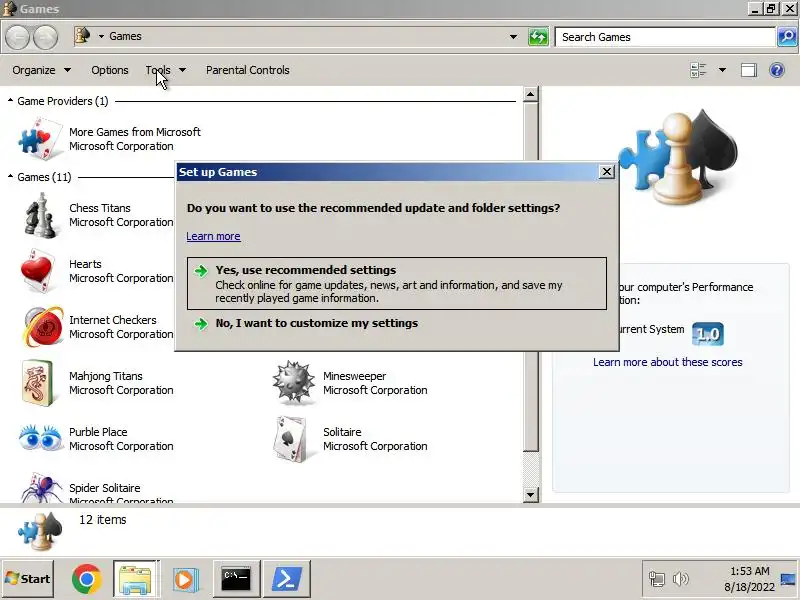
Task: Expand the address bar history dropdown
Action: [513, 37]
